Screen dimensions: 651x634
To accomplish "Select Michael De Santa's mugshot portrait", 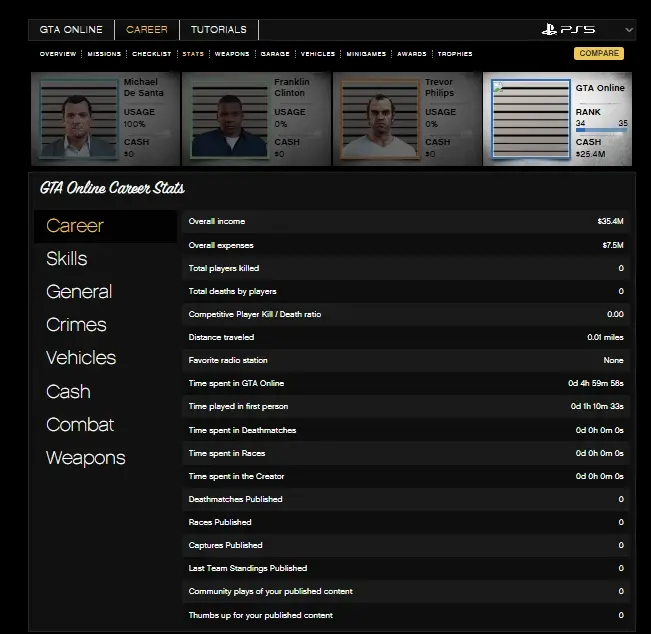I will [79, 119].
